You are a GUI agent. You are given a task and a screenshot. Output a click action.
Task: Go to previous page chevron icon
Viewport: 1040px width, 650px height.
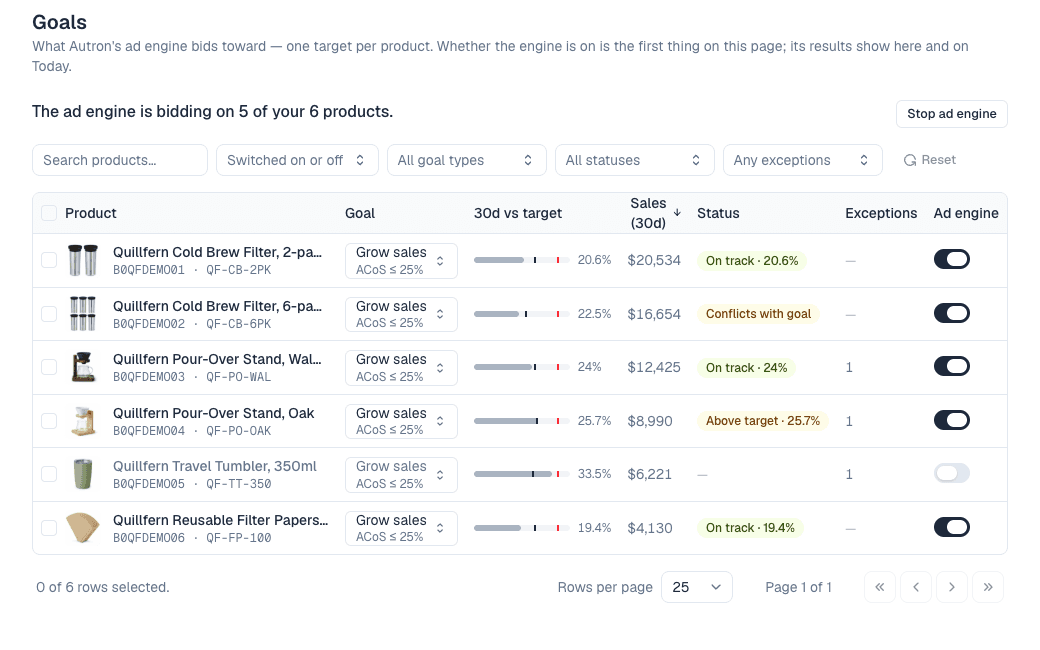point(916,587)
